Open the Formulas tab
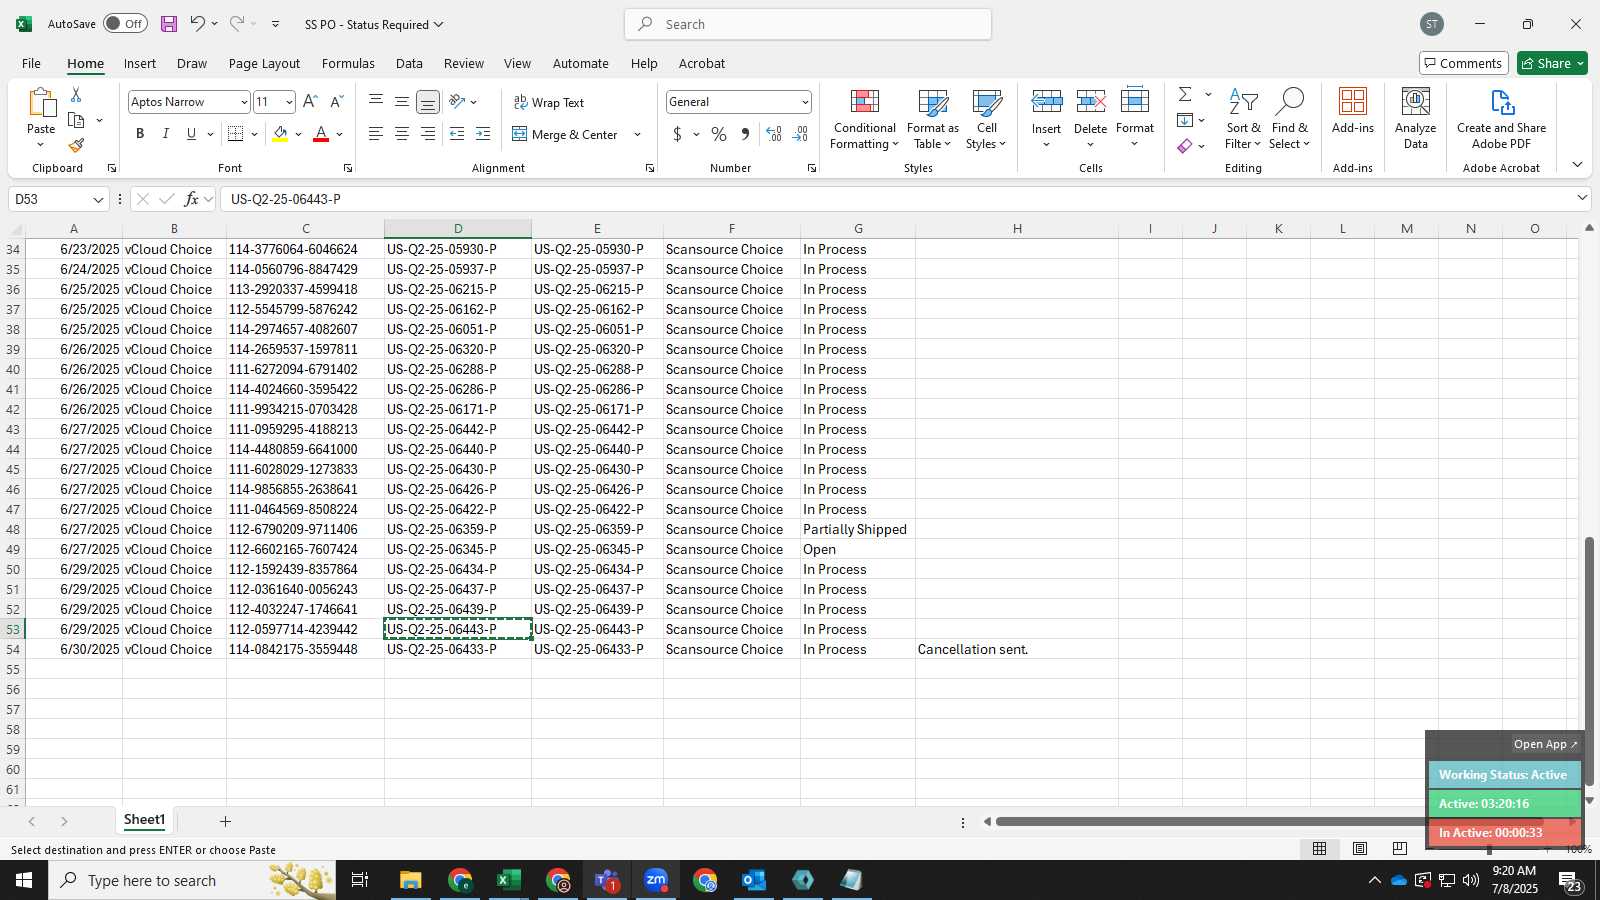1600x900 pixels. click(348, 63)
